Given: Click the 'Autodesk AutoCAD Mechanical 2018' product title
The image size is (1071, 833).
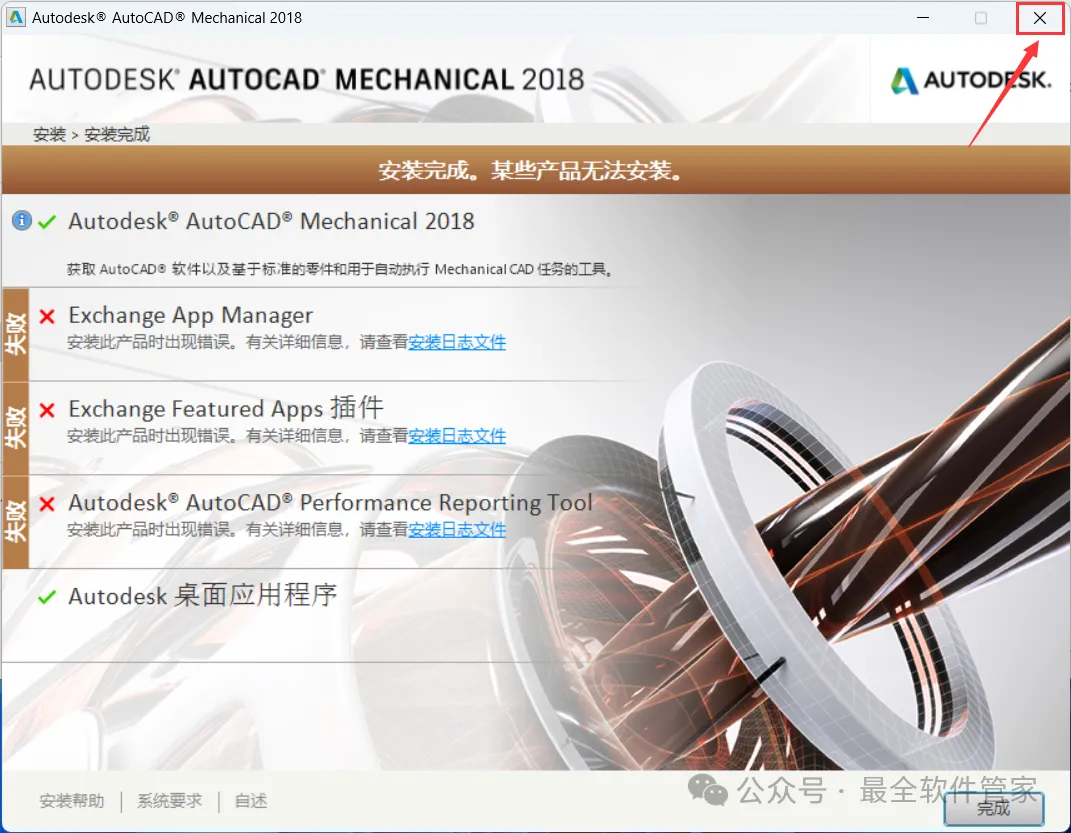Looking at the screenshot, I should click(271, 221).
